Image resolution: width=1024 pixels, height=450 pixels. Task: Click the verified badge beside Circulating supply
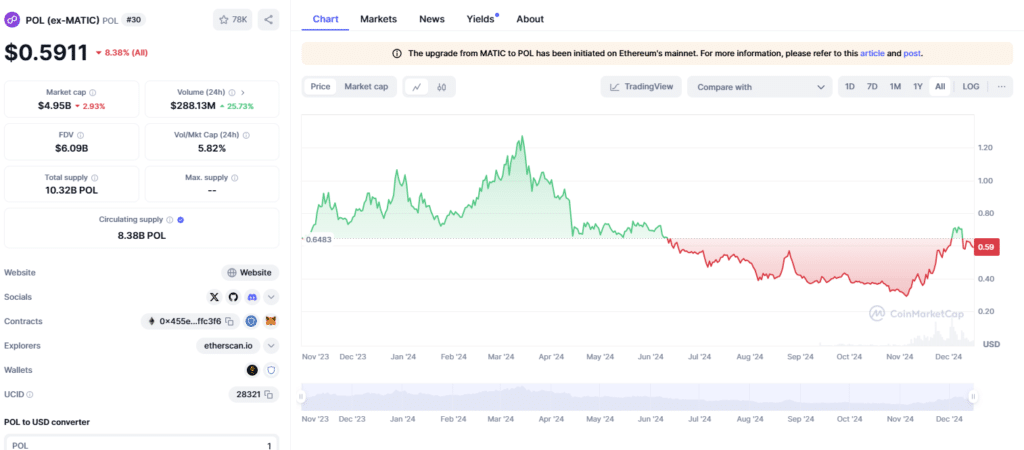pyautogui.click(x=181, y=220)
